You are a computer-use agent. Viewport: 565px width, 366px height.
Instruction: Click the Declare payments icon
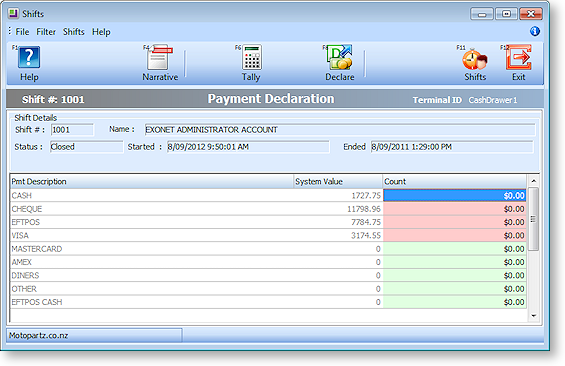point(339,57)
